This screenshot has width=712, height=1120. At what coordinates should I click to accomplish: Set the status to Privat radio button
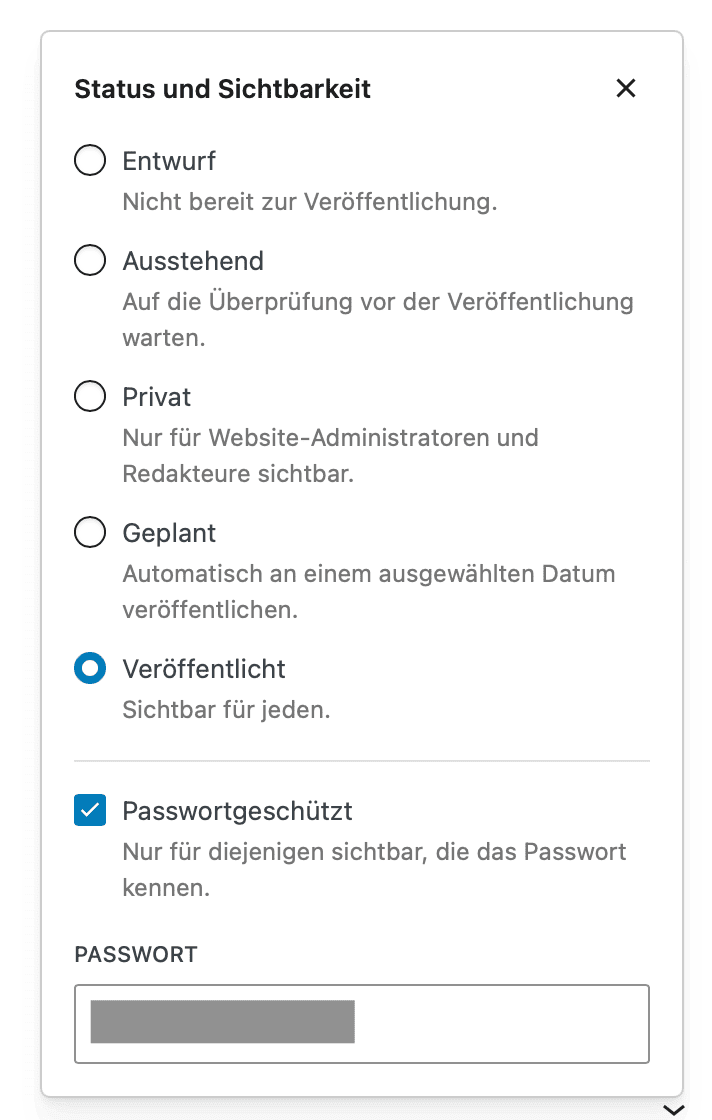tap(90, 397)
